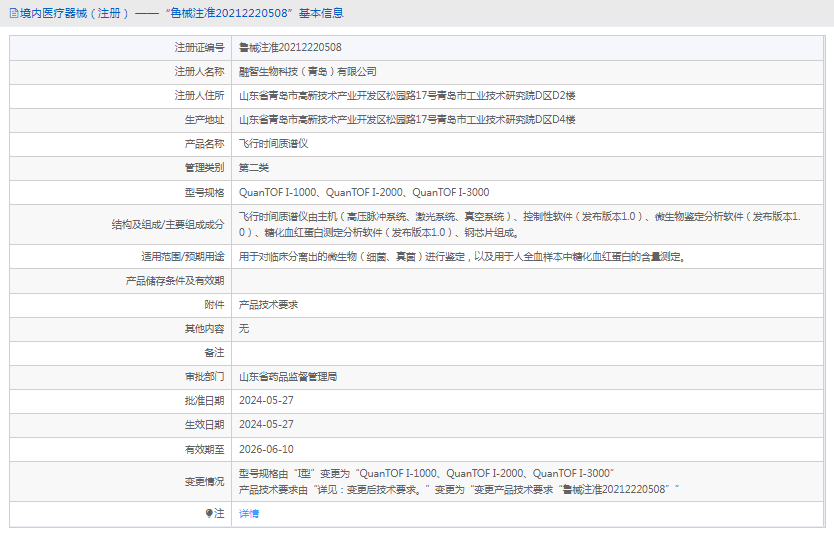The image size is (834, 534).
Task: Click the 注册人名称 label cell
Action: tap(121, 72)
